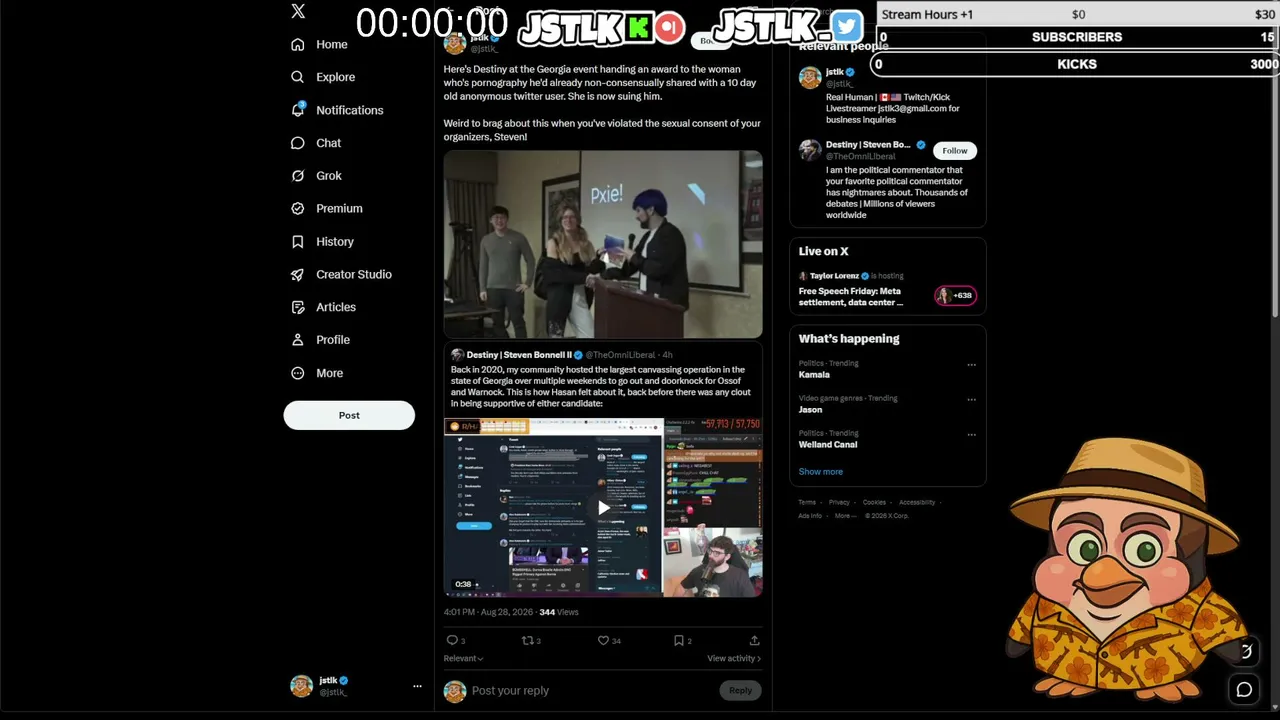Expand the footer More link
Viewport: 1280px width, 720px height.
845,516
